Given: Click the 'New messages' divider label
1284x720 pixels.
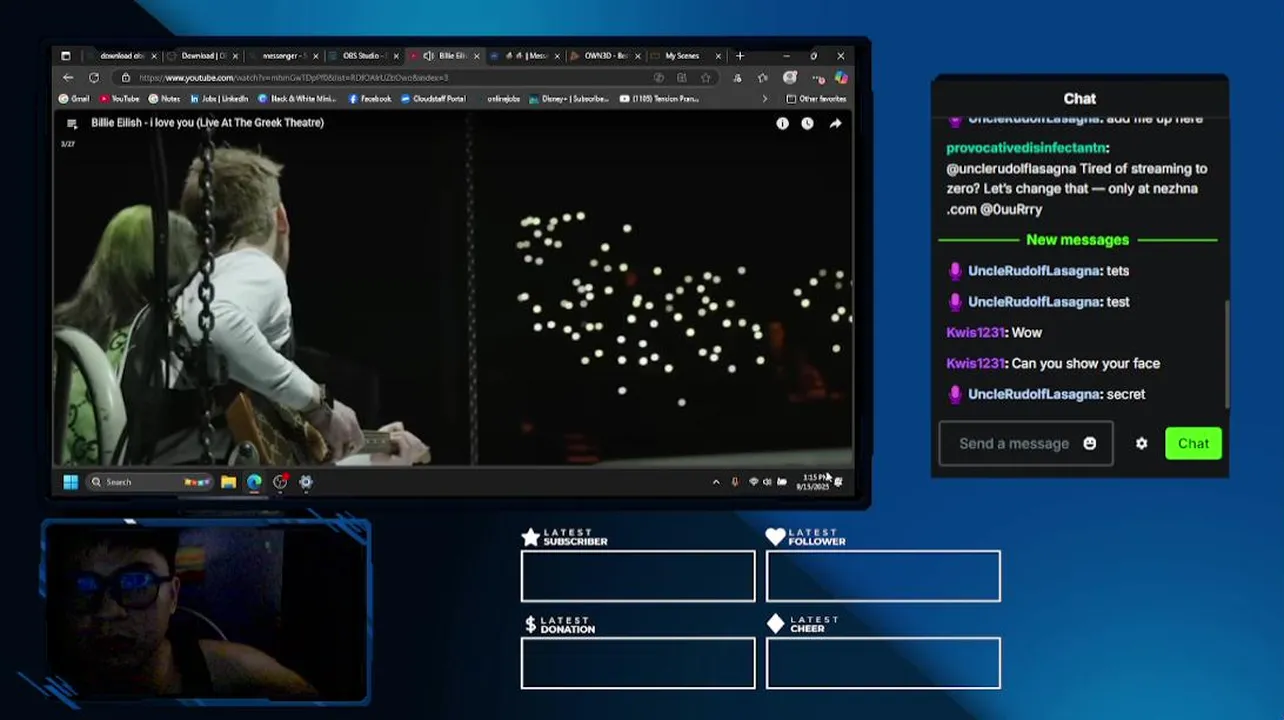Looking at the screenshot, I should click(x=1077, y=240).
